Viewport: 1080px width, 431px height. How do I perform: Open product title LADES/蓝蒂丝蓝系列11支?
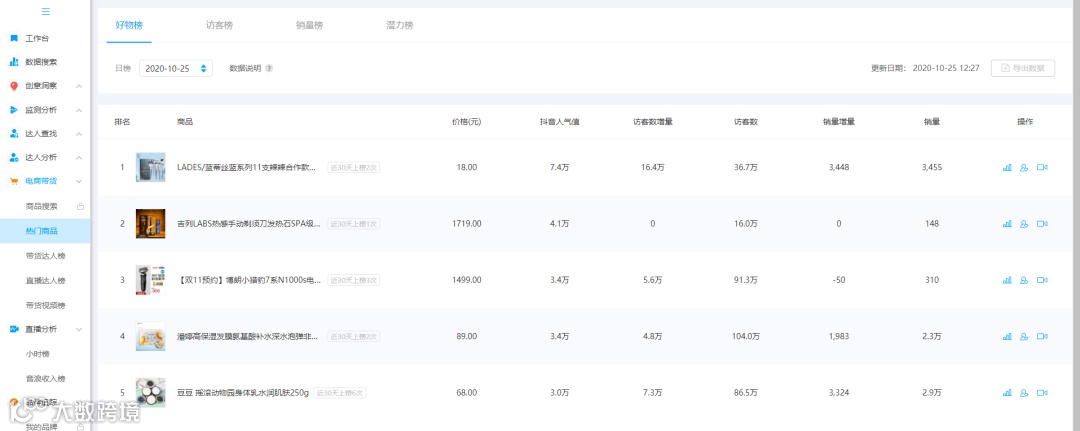point(247,167)
